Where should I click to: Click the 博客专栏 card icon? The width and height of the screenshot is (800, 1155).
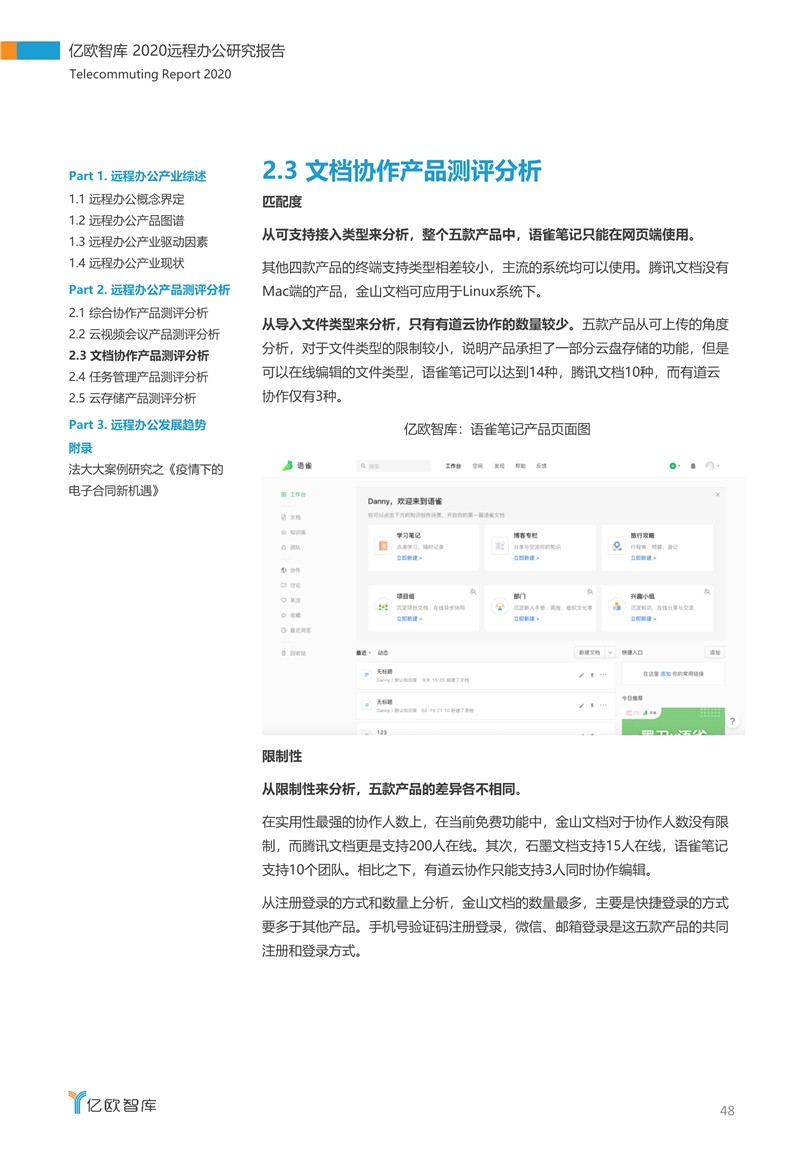(x=499, y=546)
